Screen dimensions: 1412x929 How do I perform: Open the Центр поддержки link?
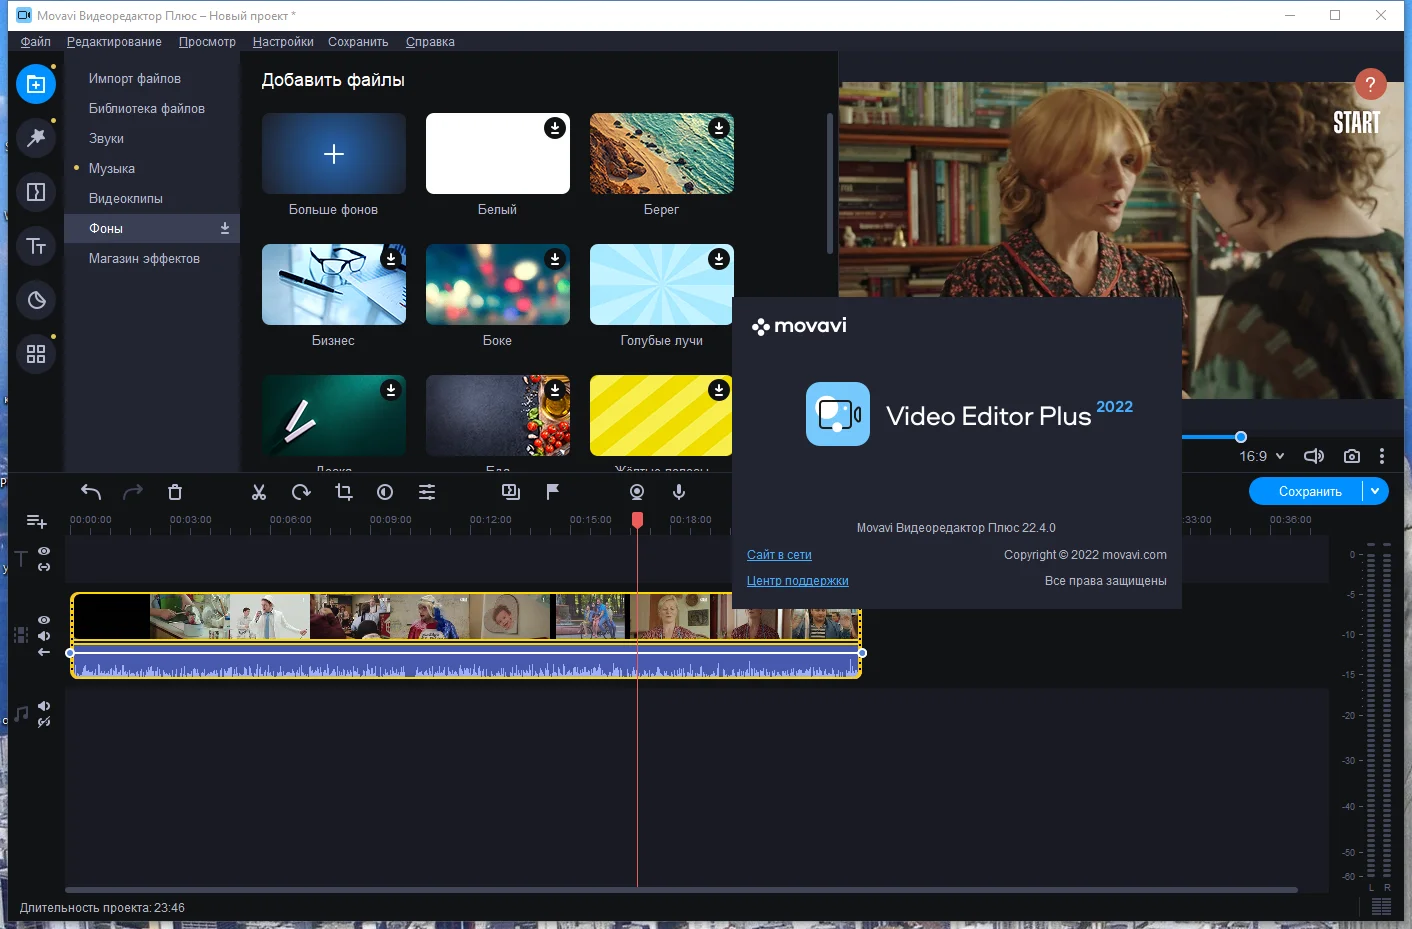[797, 581]
